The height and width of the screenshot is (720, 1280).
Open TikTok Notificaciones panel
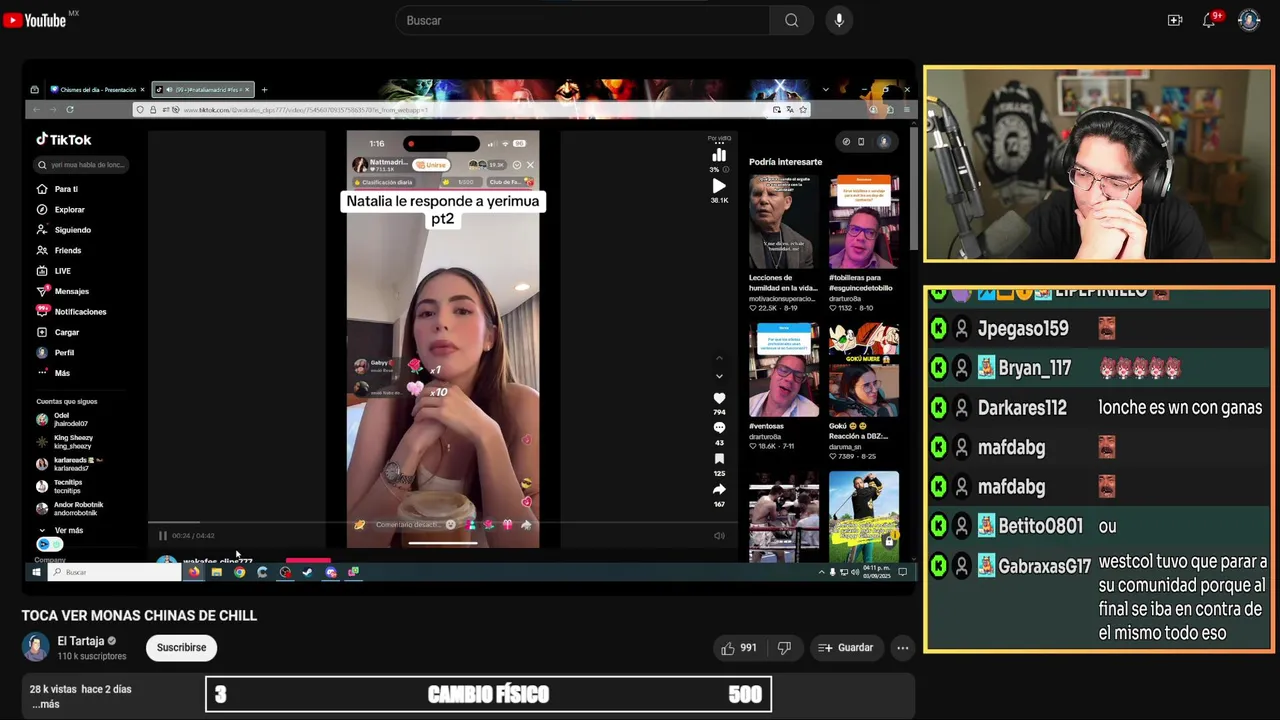[x=71, y=312]
